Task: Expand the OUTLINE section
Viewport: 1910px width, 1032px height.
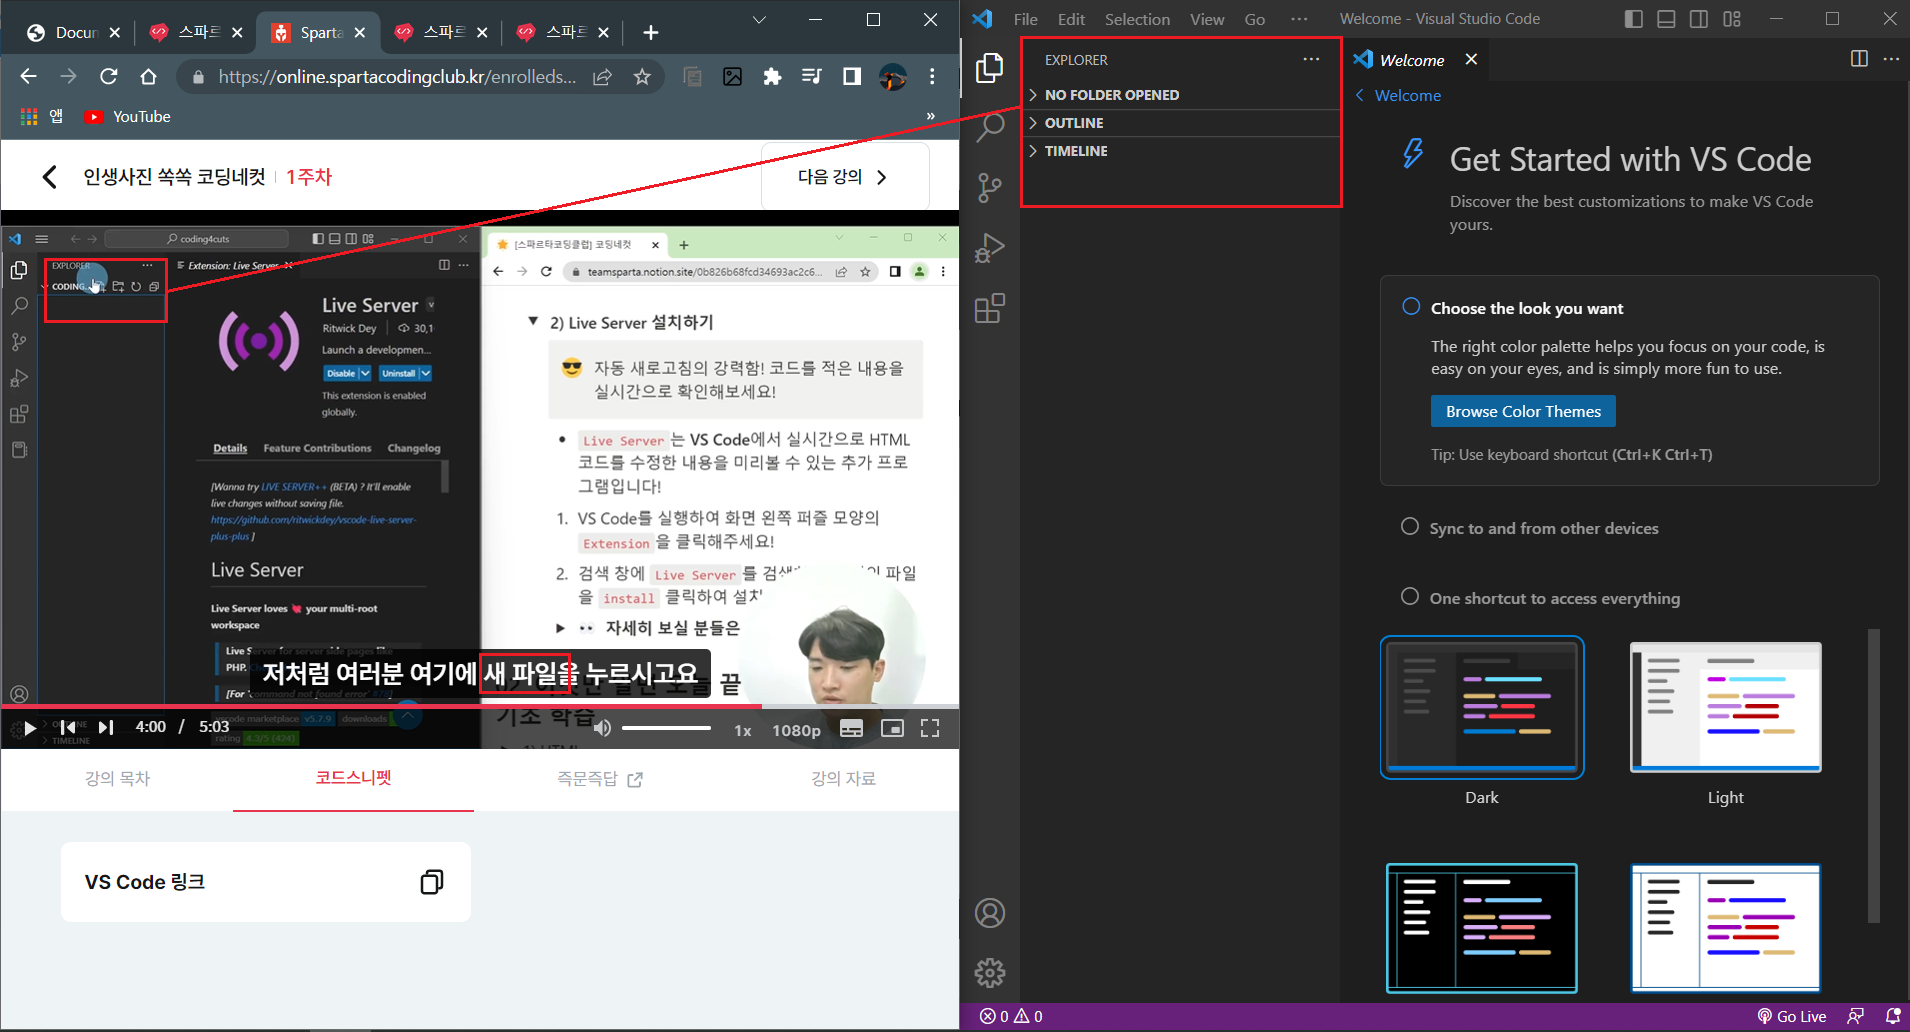Action: 1180,123
